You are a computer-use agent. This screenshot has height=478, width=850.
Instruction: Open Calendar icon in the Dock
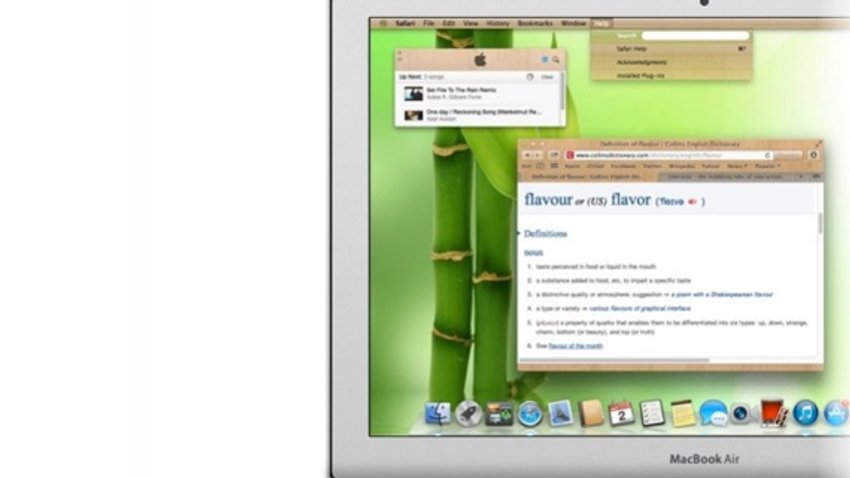[x=621, y=414]
